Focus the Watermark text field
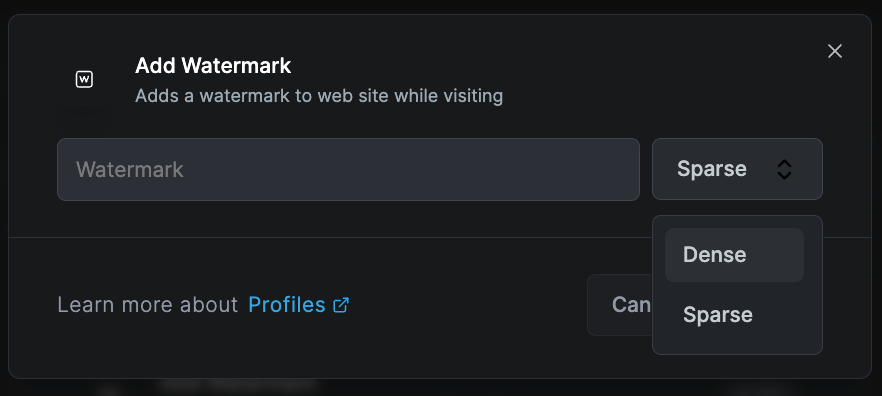Viewport: 882px width, 396px height. pos(348,169)
